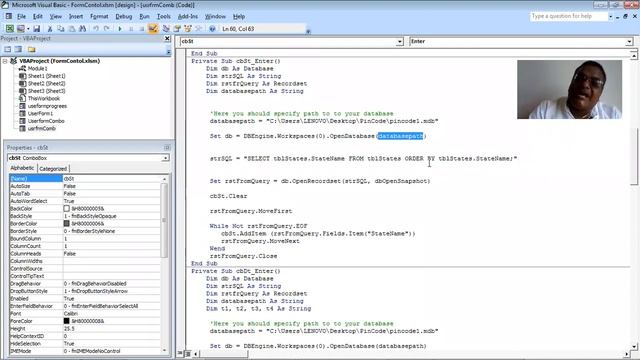Open the Properties Window toolbar icon

177,29
